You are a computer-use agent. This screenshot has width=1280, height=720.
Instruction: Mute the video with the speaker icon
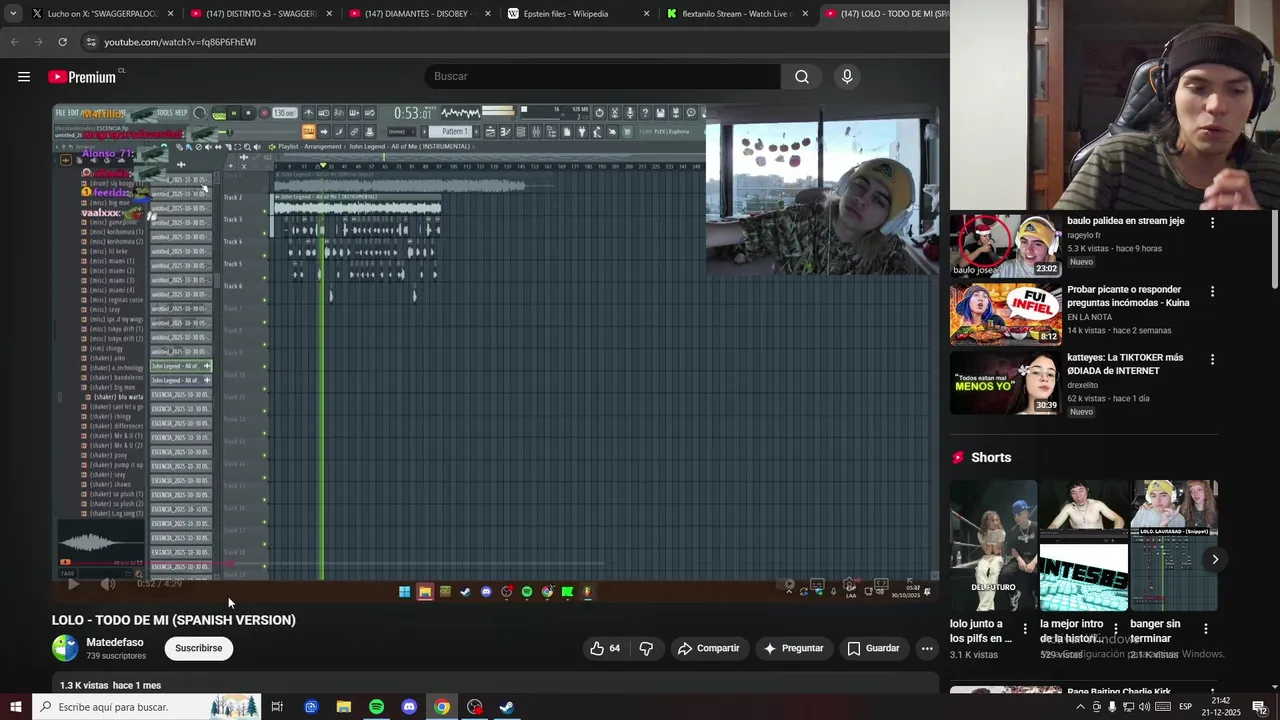coord(108,584)
